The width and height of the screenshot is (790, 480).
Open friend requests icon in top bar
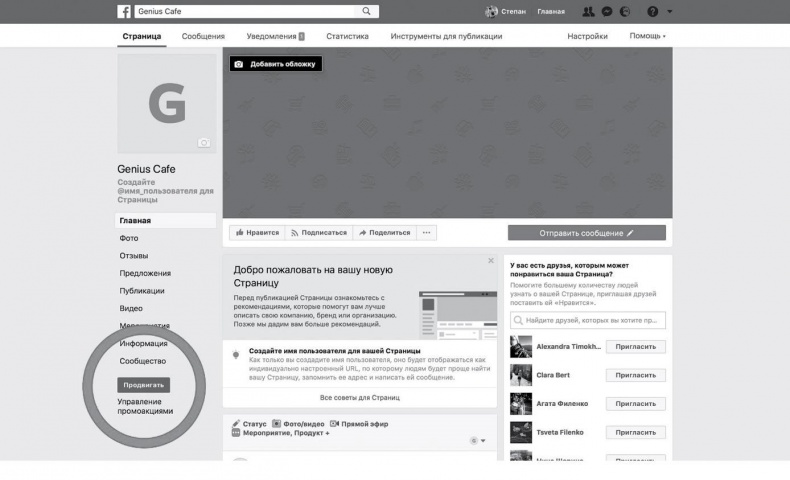[x=588, y=12]
